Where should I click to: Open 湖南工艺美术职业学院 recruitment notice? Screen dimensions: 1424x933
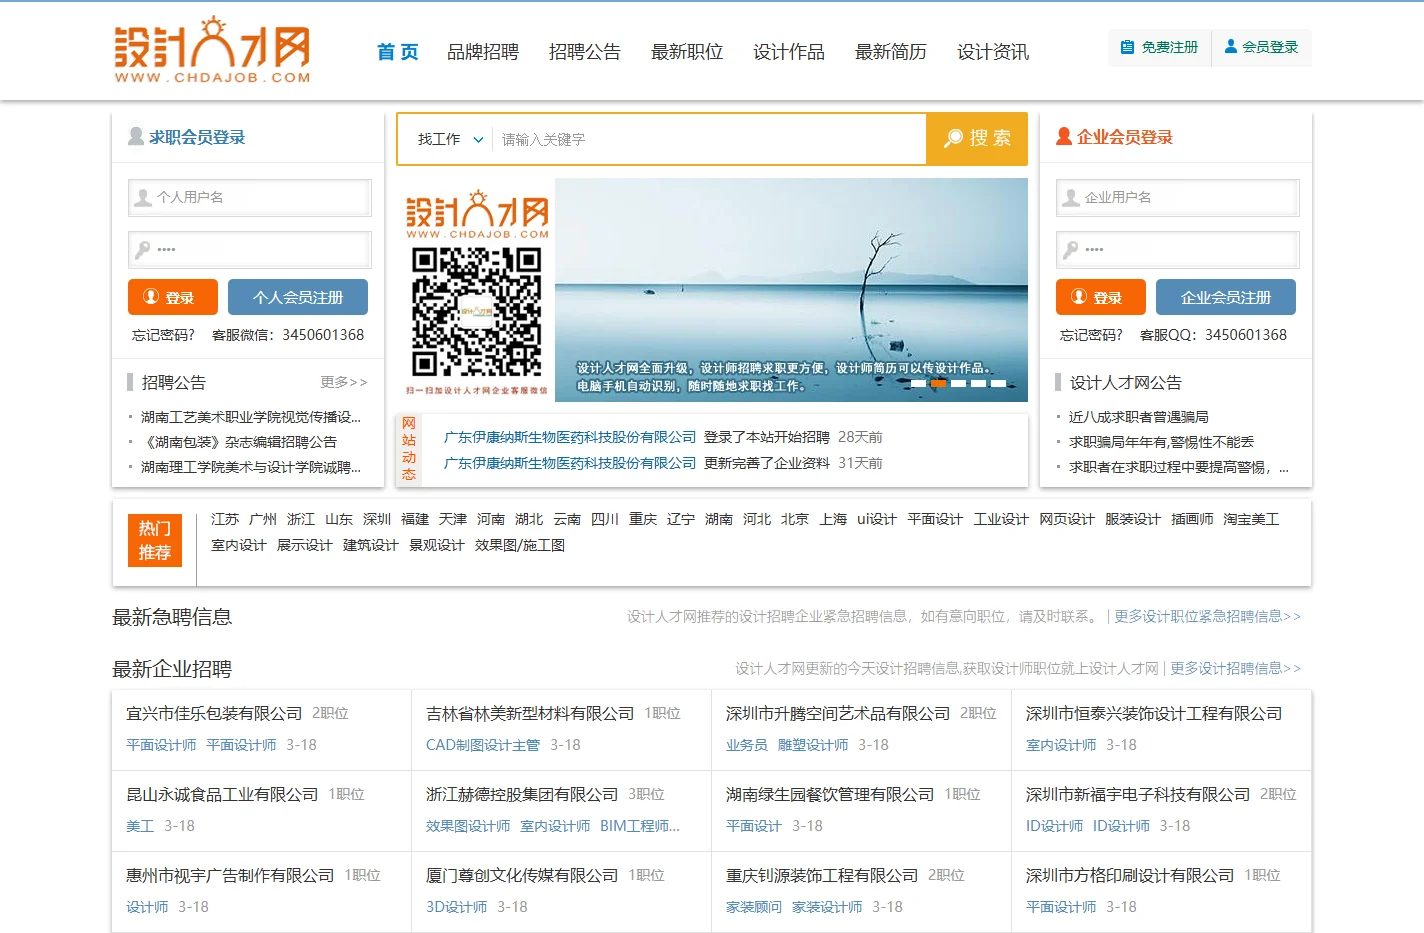[251, 417]
